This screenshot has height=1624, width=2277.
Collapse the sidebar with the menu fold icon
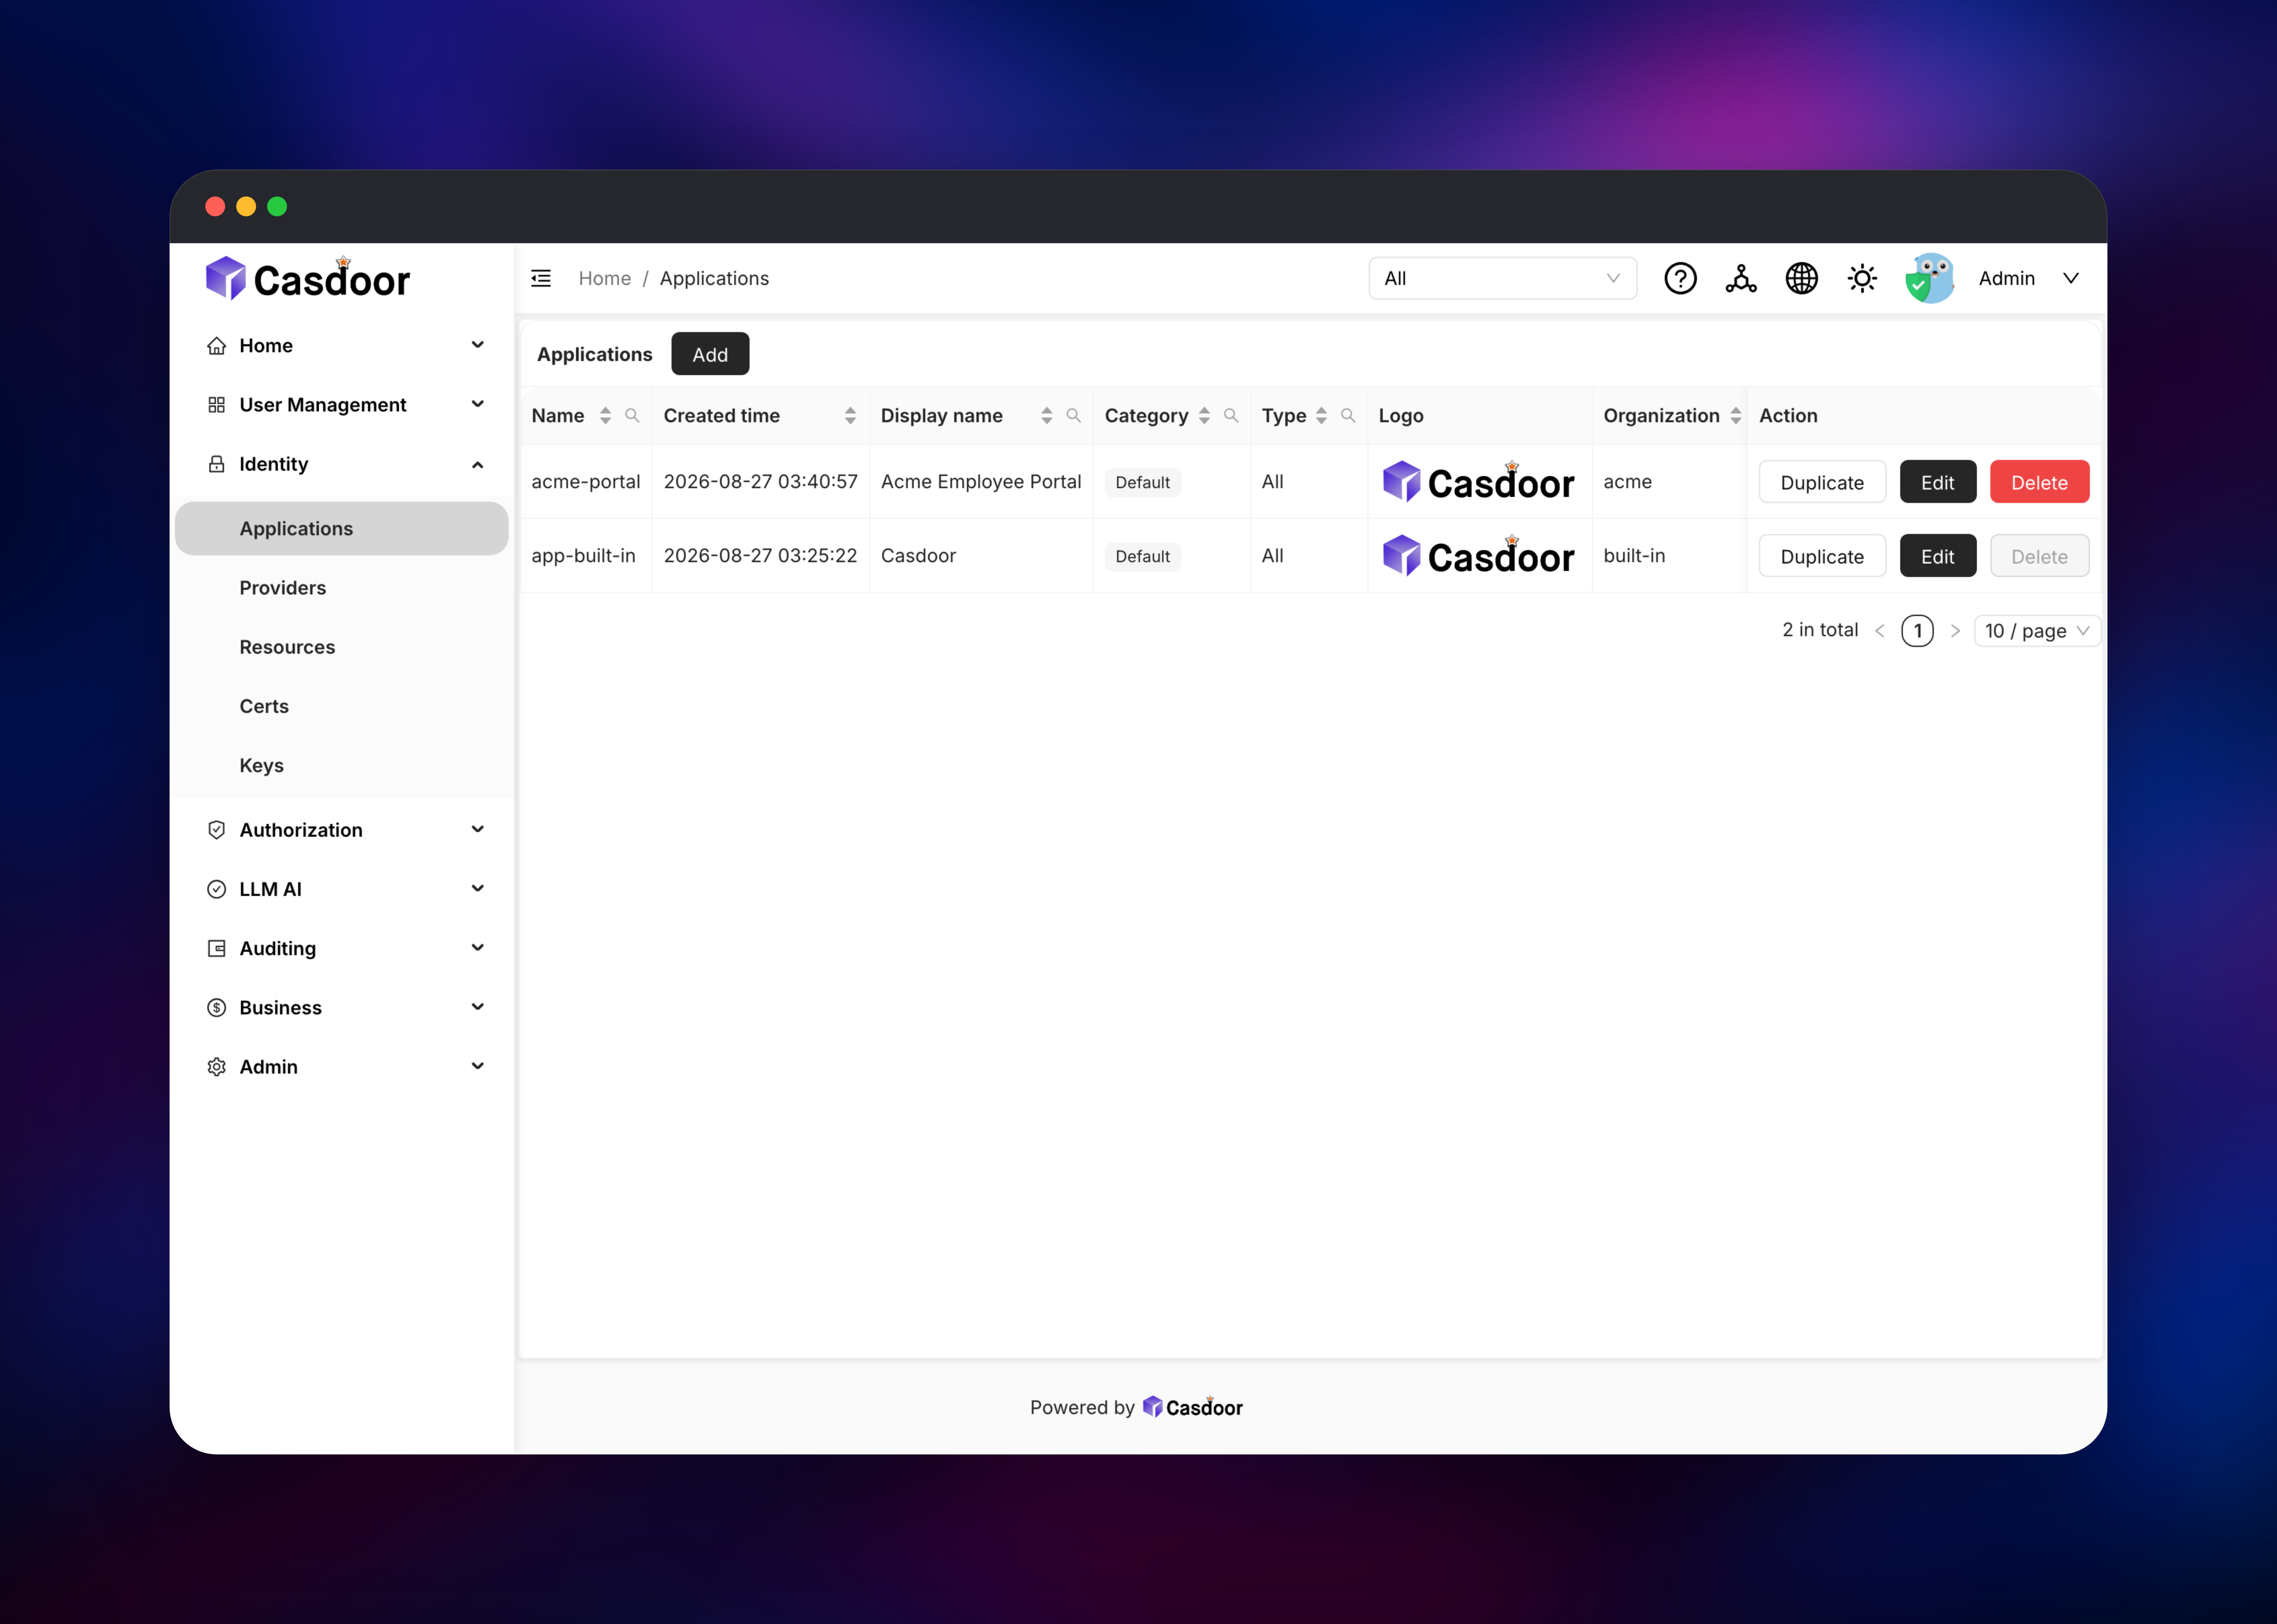541,278
